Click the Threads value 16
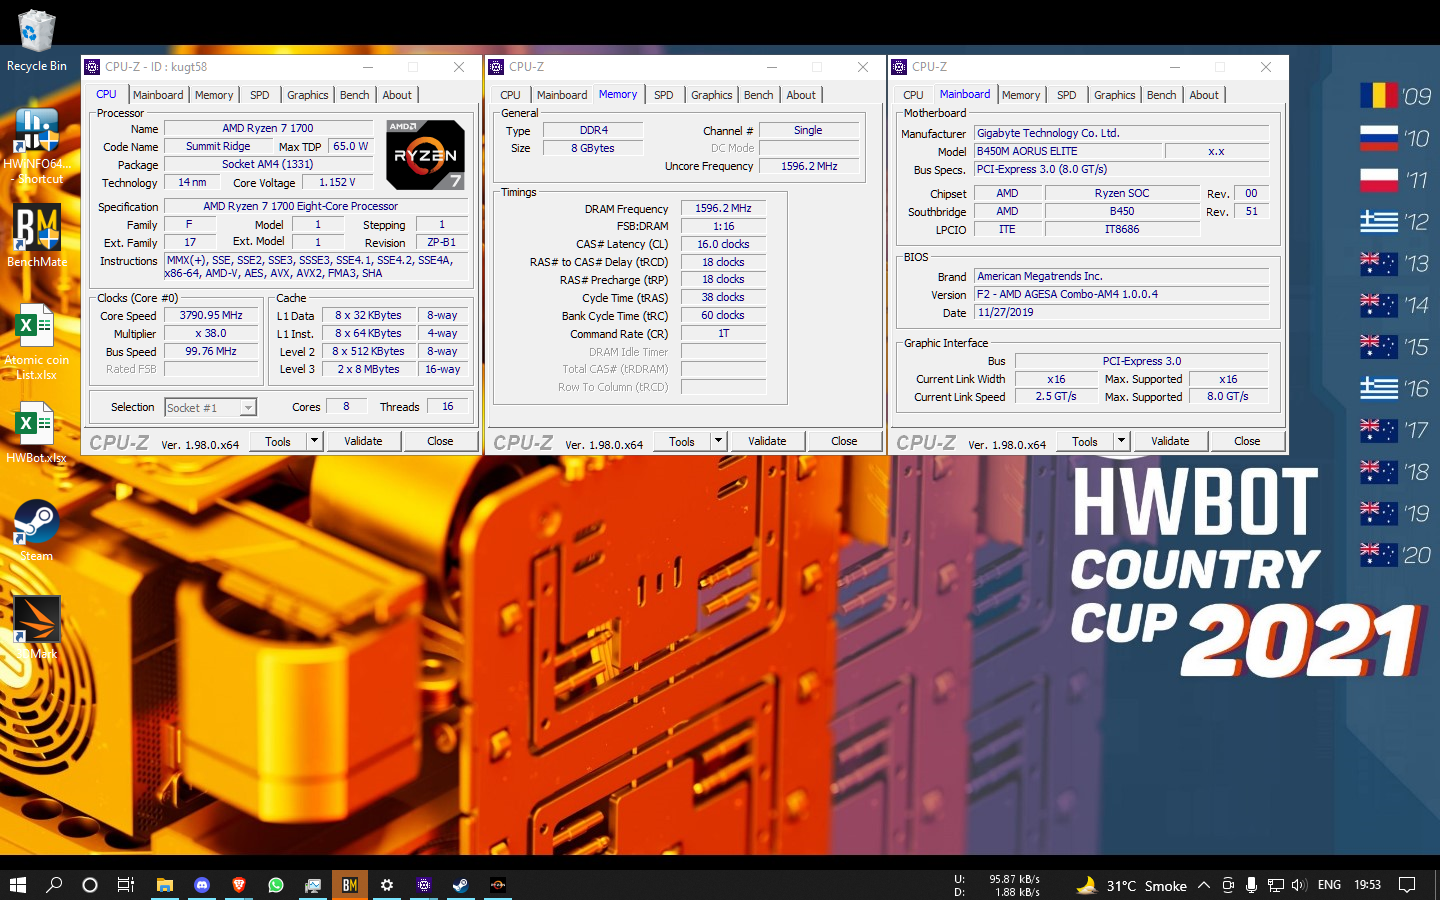This screenshot has width=1440, height=900. [448, 406]
